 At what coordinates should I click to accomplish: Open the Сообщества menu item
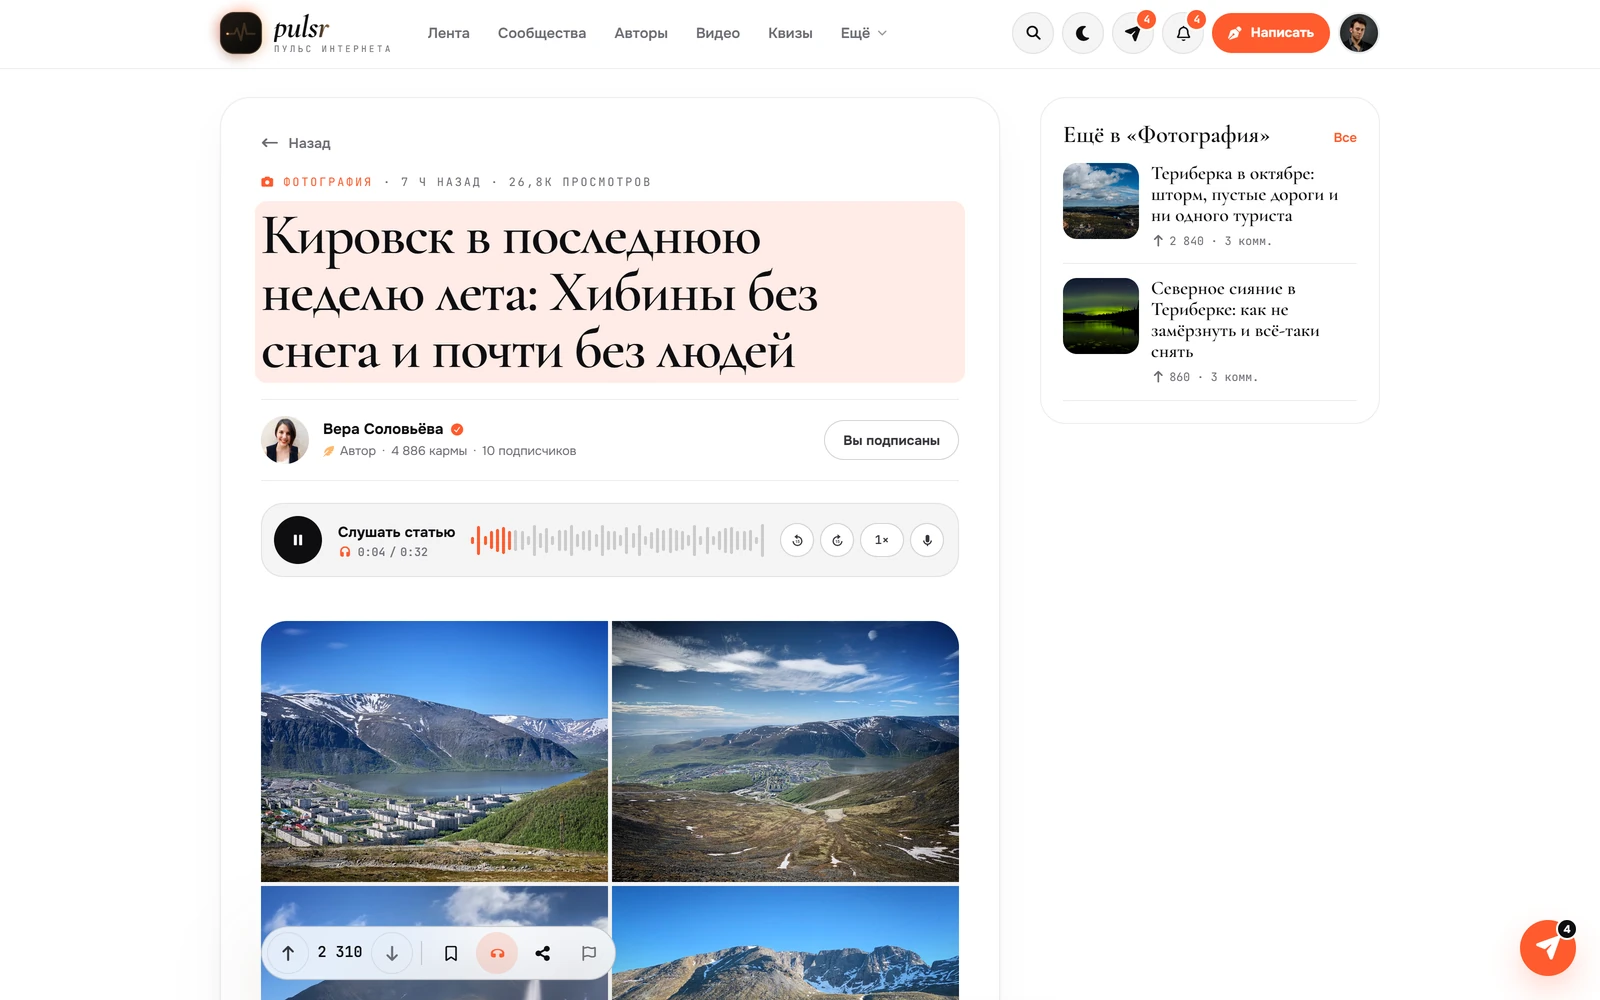pyautogui.click(x=542, y=33)
